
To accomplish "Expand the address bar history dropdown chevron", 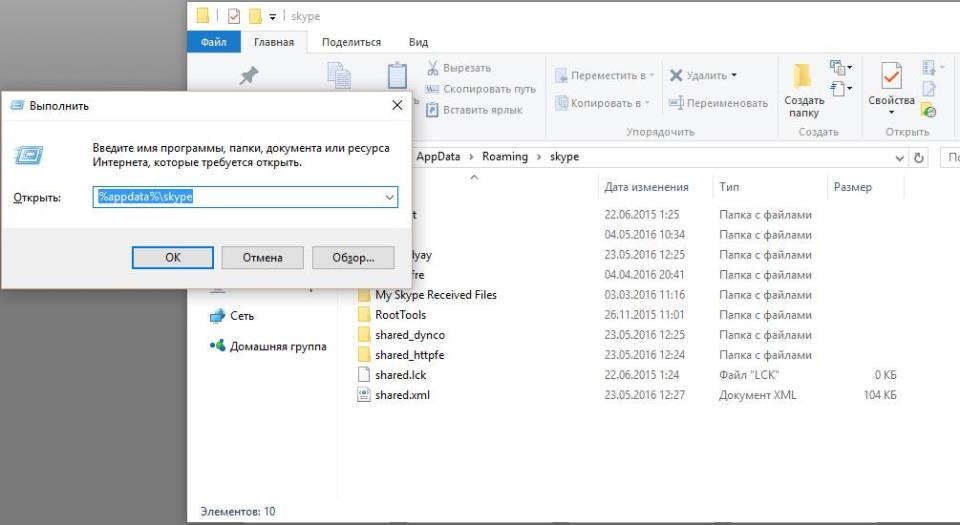I will coord(900,158).
